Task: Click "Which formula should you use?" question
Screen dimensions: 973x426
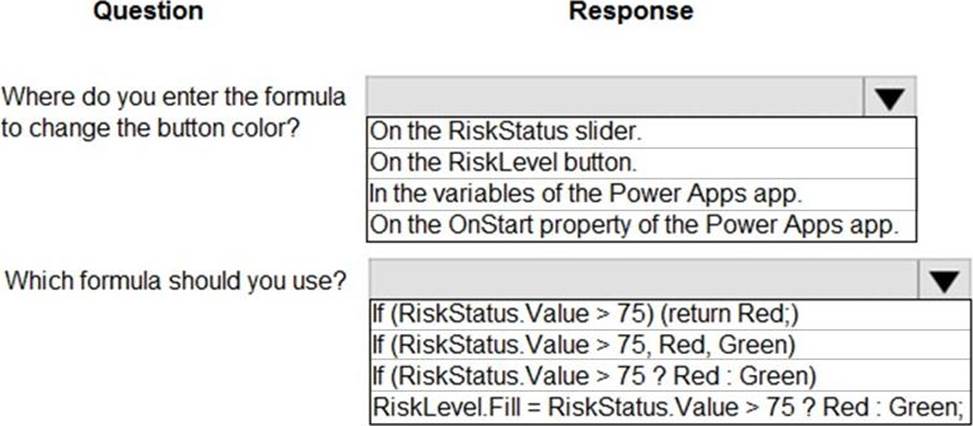Action: (x=176, y=281)
